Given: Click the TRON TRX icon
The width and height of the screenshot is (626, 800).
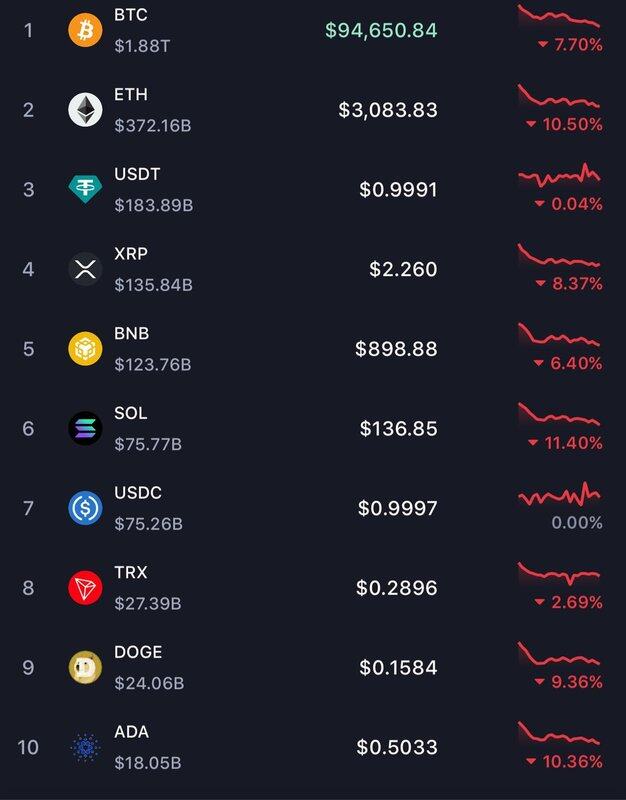Looking at the screenshot, I should pyautogui.click(x=85, y=588).
